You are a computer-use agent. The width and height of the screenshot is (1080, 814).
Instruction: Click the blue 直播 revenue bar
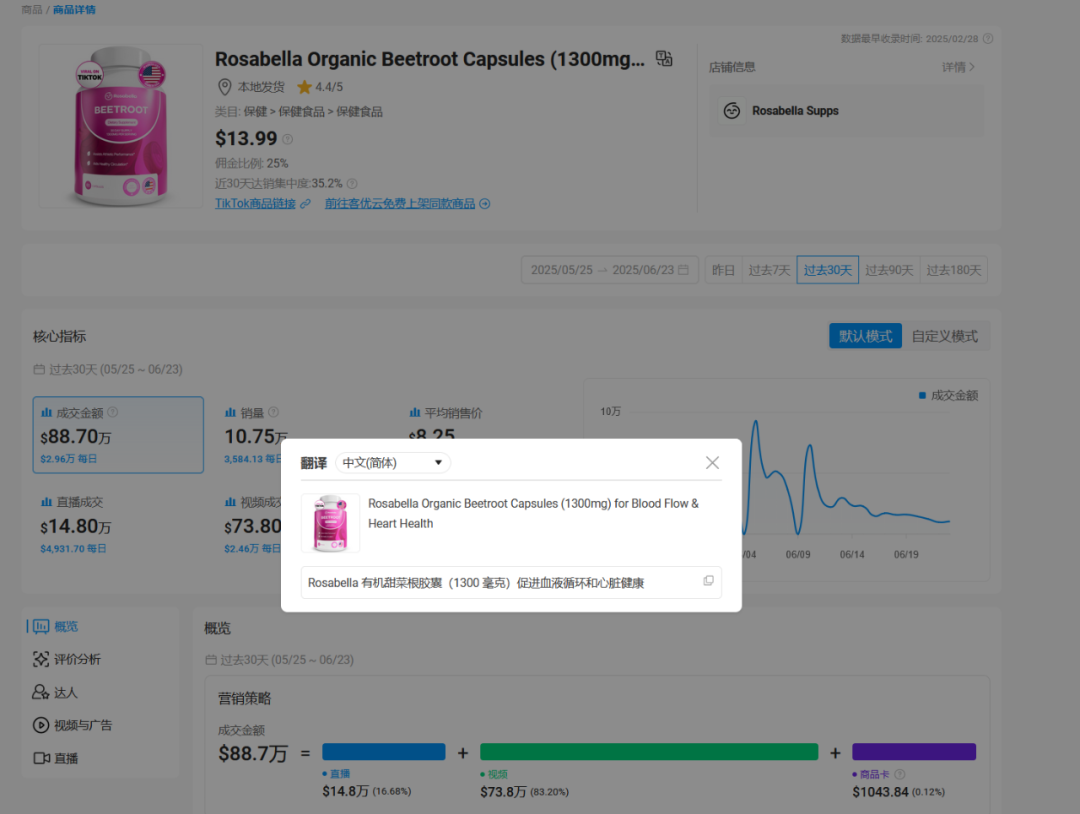click(384, 752)
